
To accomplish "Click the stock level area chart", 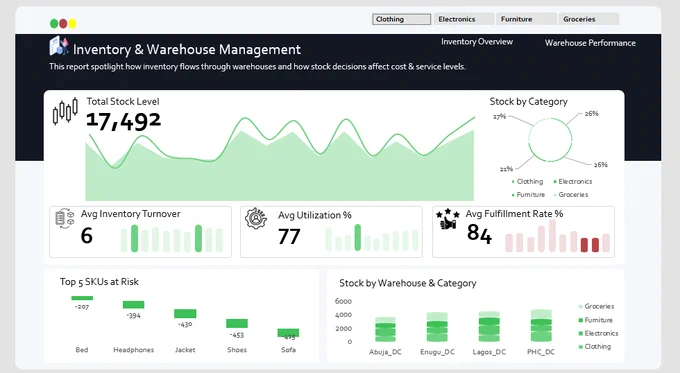I will pos(280,158).
